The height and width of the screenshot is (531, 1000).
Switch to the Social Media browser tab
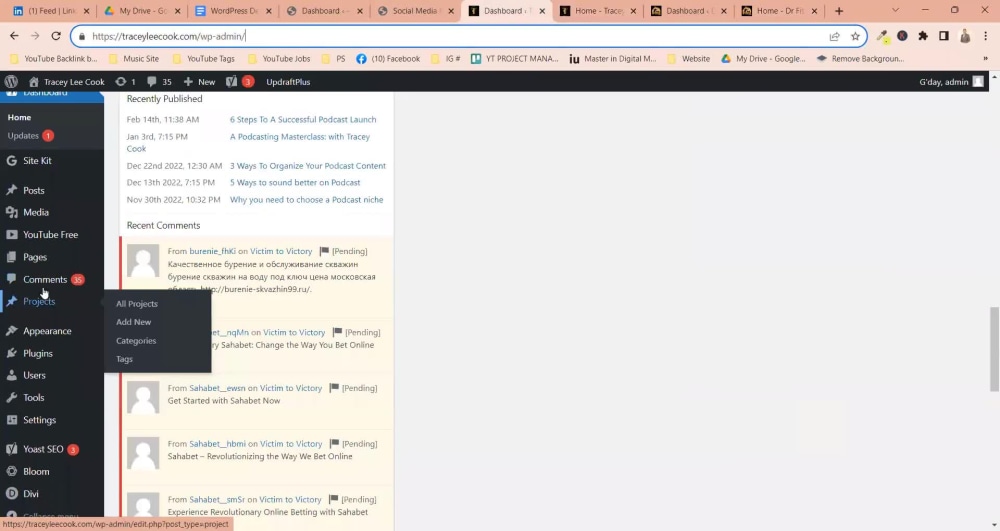point(415,11)
